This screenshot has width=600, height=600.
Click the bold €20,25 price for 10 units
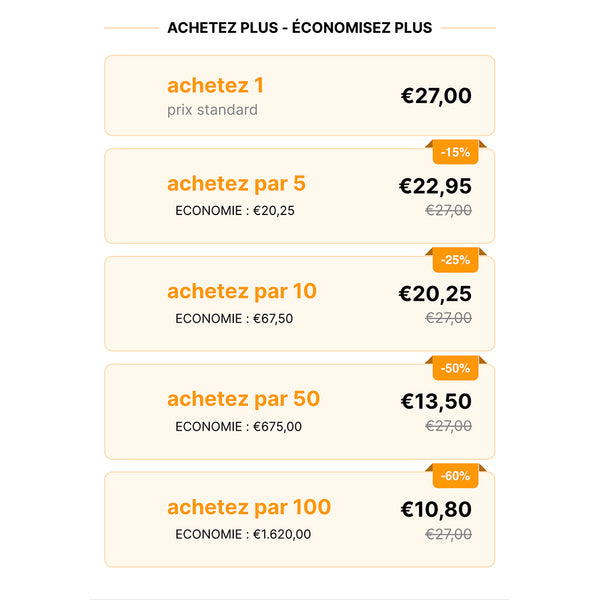tap(435, 294)
